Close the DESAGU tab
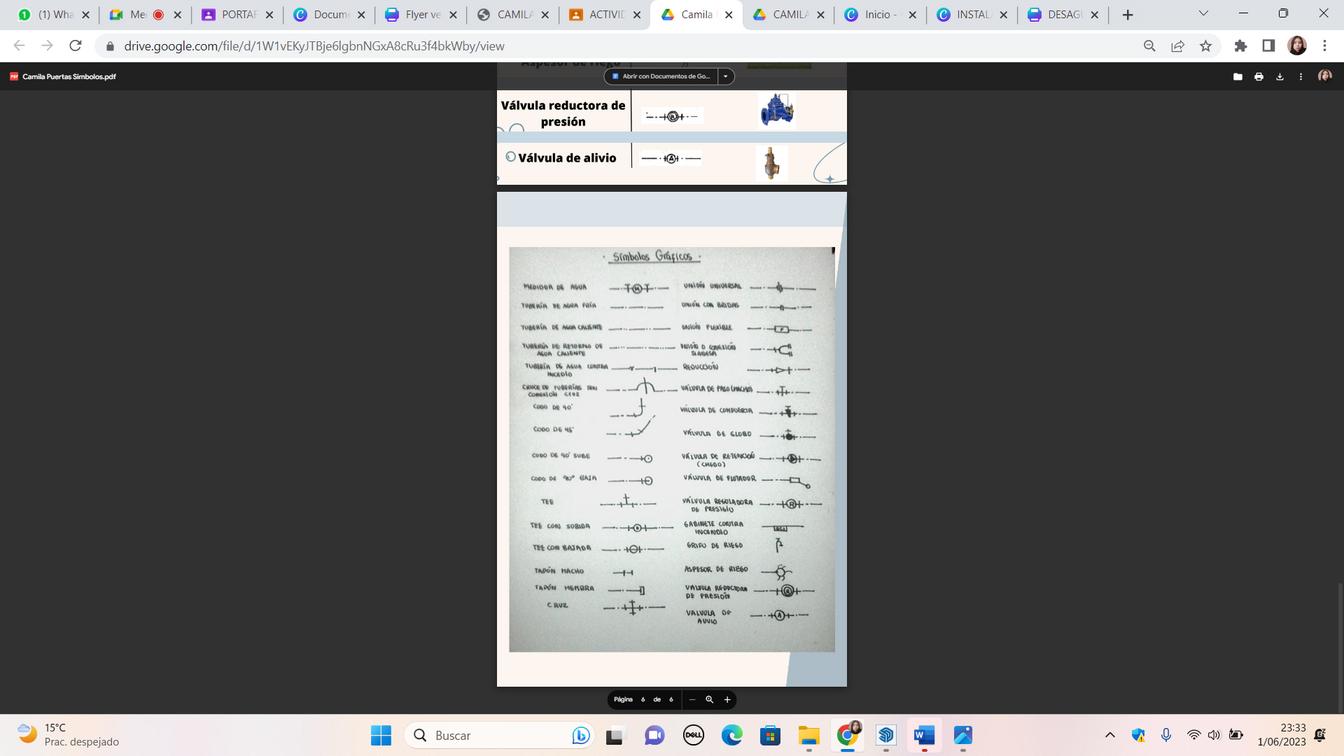1344x756 pixels. click(1094, 15)
